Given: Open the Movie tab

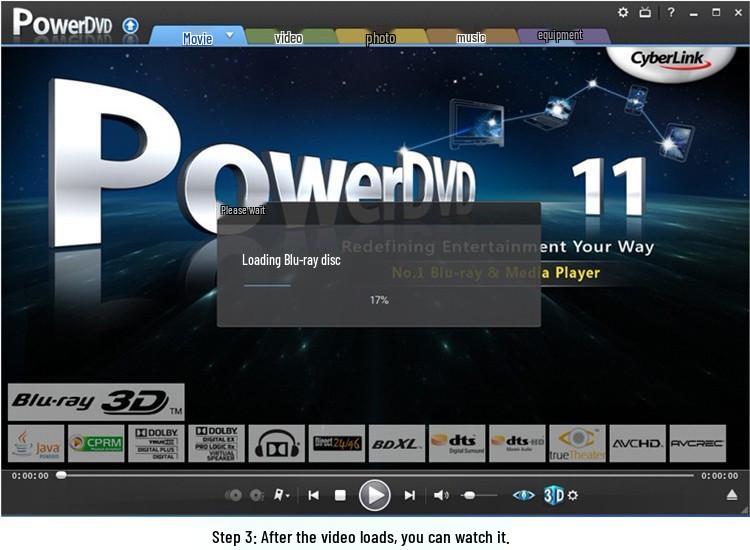Looking at the screenshot, I should tap(197, 38).
